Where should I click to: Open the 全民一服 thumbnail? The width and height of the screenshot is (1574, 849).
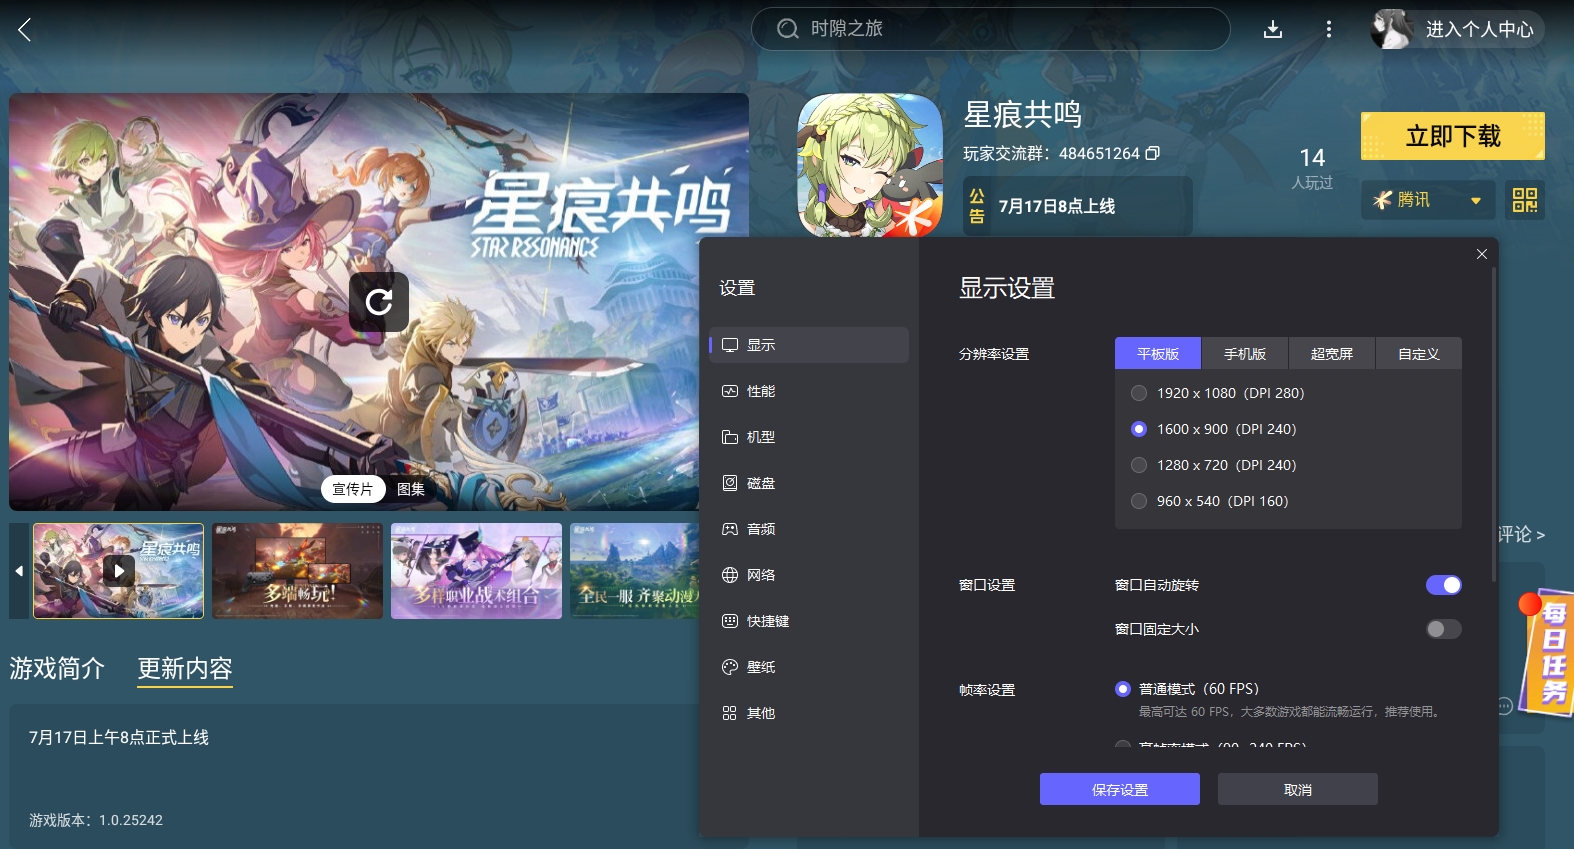[634, 571]
